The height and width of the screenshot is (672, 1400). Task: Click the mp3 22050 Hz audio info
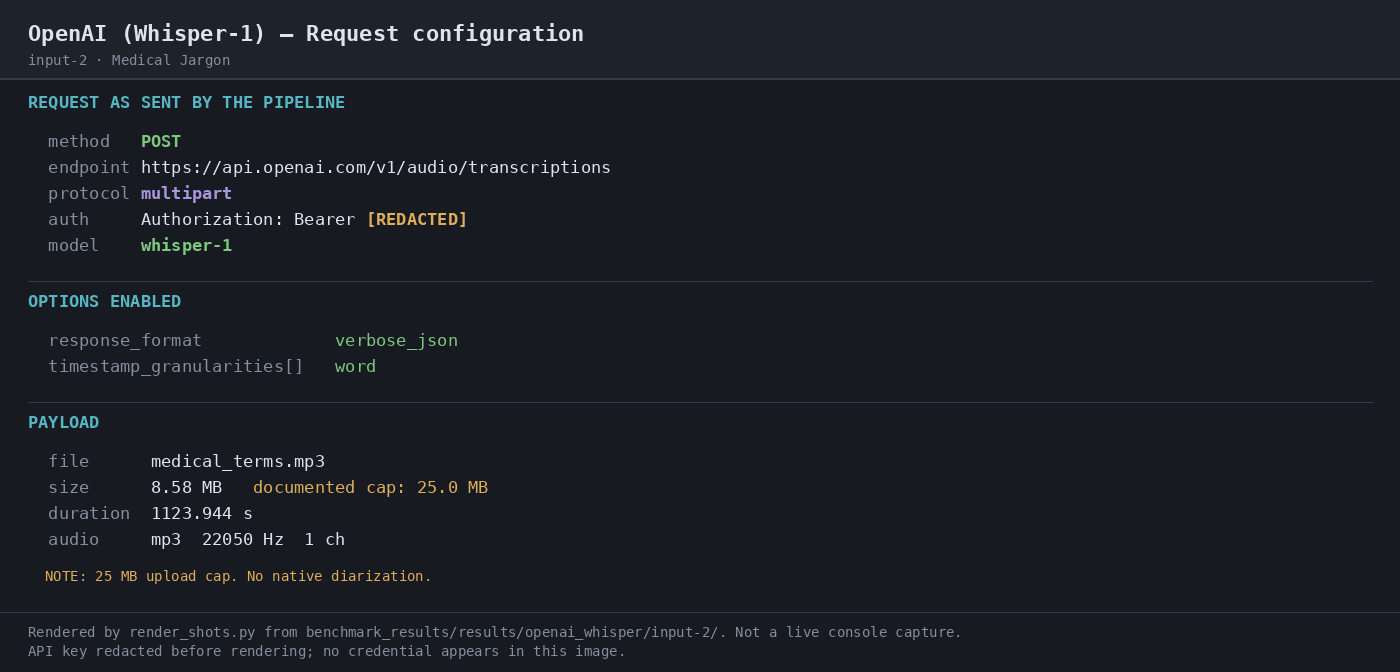(248, 539)
